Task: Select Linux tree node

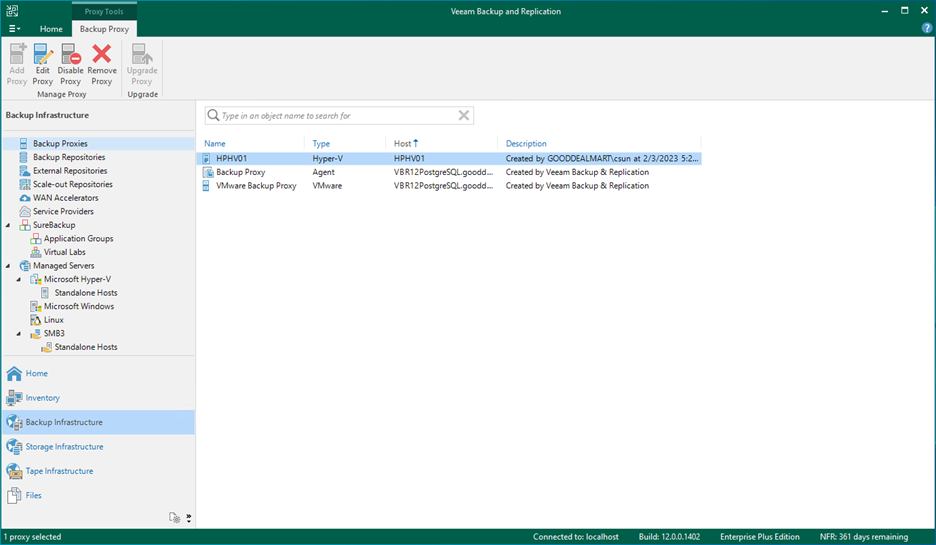Action: (54, 320)
